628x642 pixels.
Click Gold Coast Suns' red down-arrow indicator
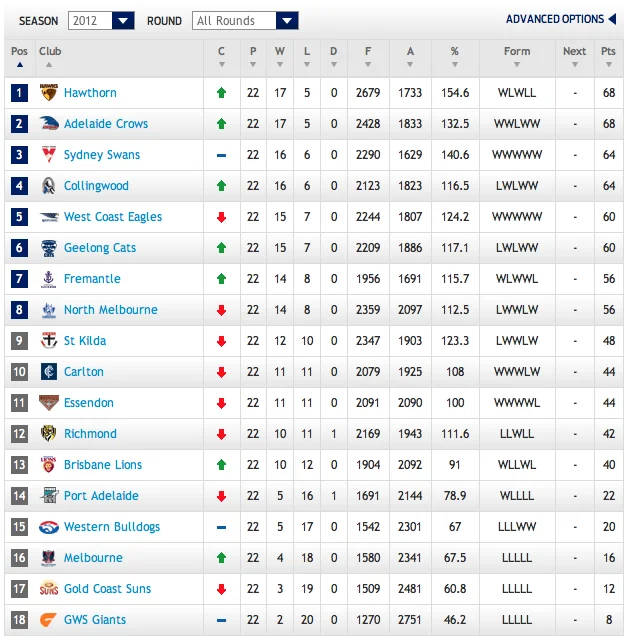click(221, 589)
